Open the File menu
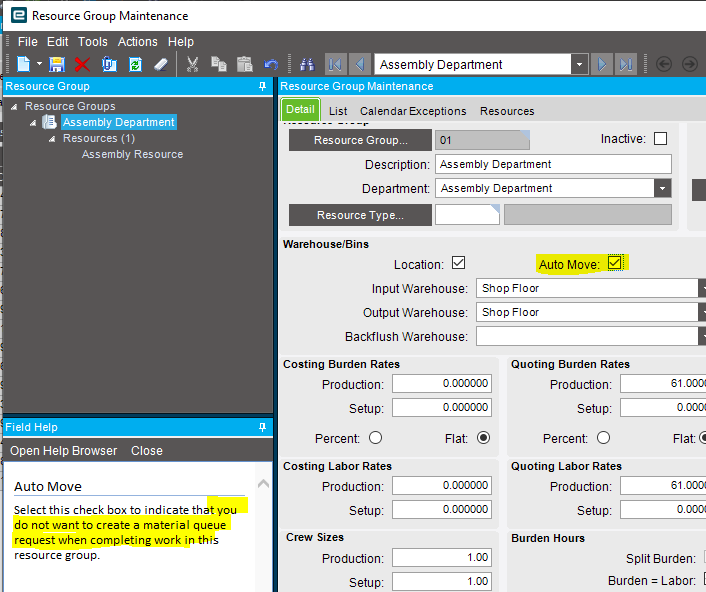 [27, 42]
